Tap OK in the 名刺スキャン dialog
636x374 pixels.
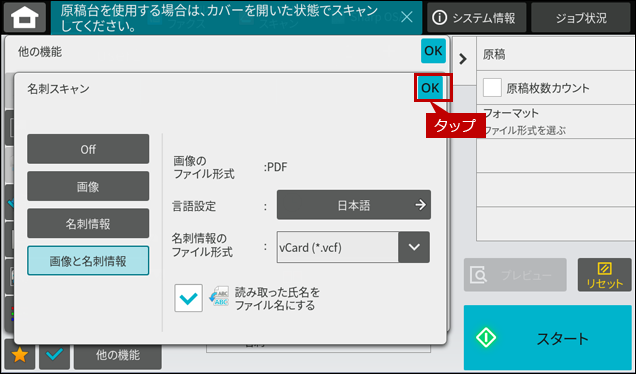[430, 88]
